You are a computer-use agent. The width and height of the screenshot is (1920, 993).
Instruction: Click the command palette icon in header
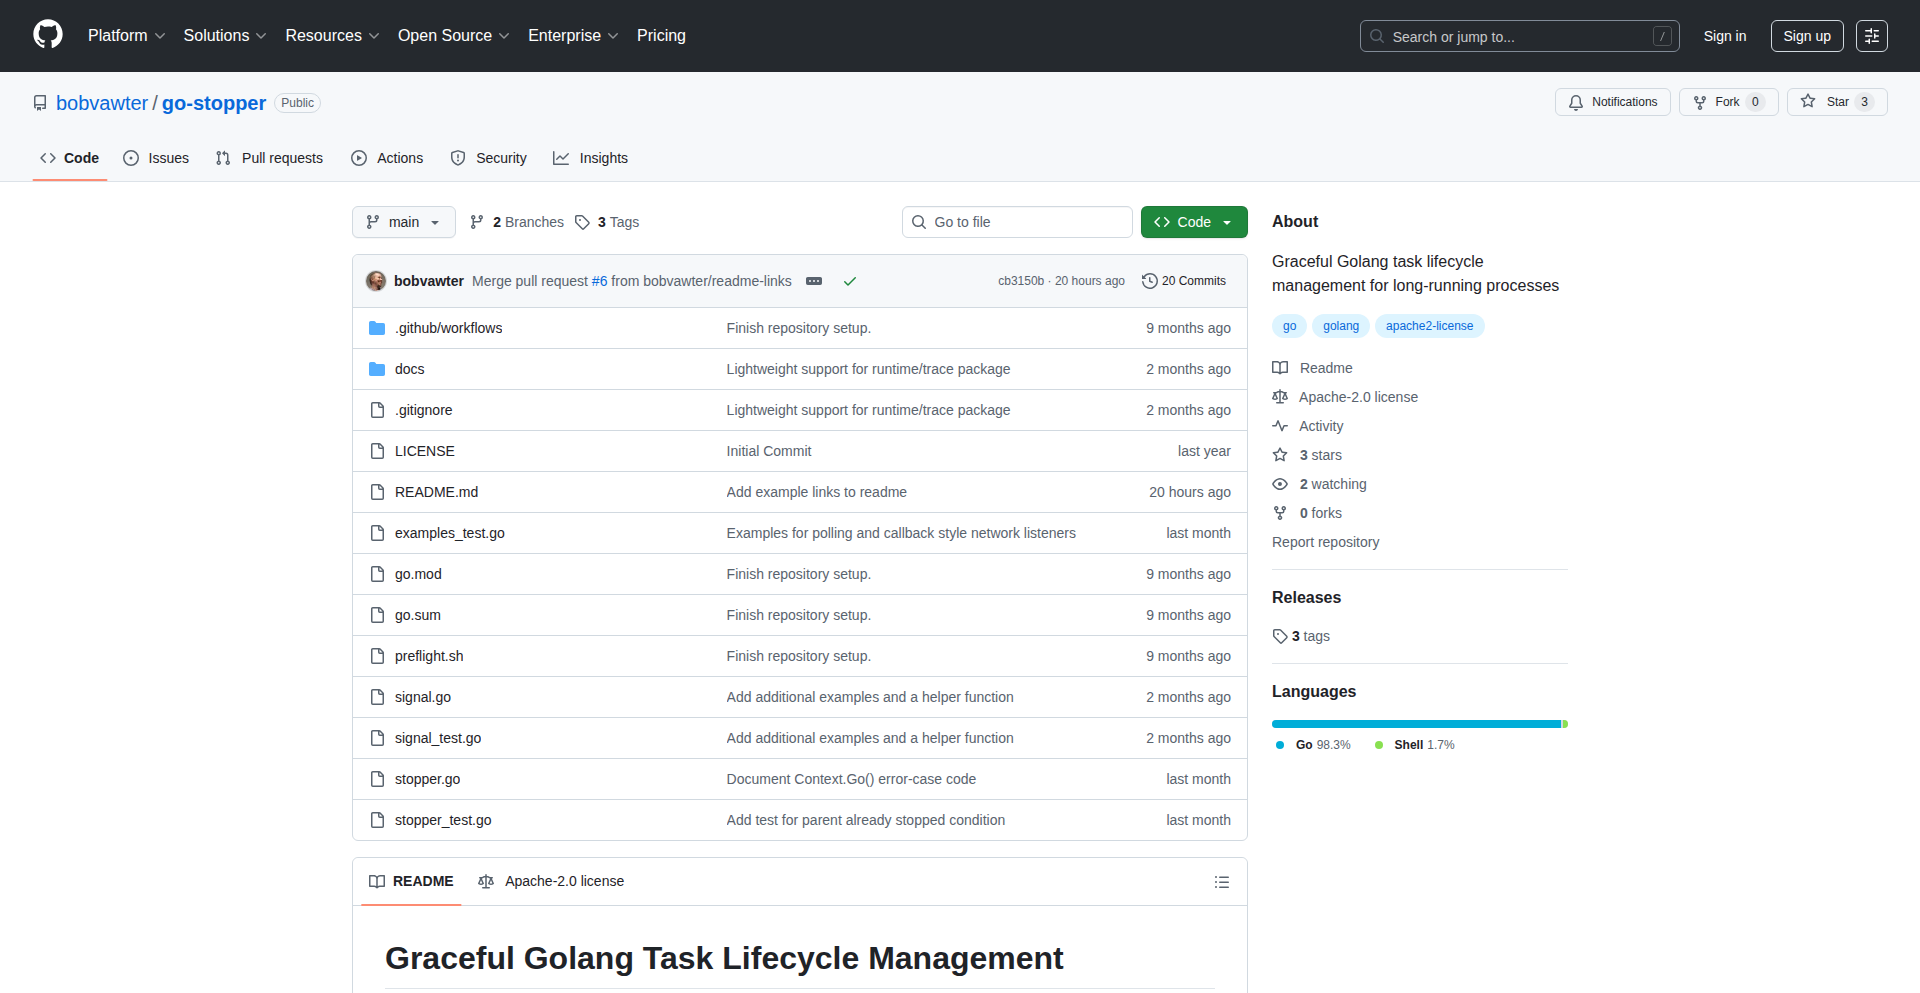1871,36
